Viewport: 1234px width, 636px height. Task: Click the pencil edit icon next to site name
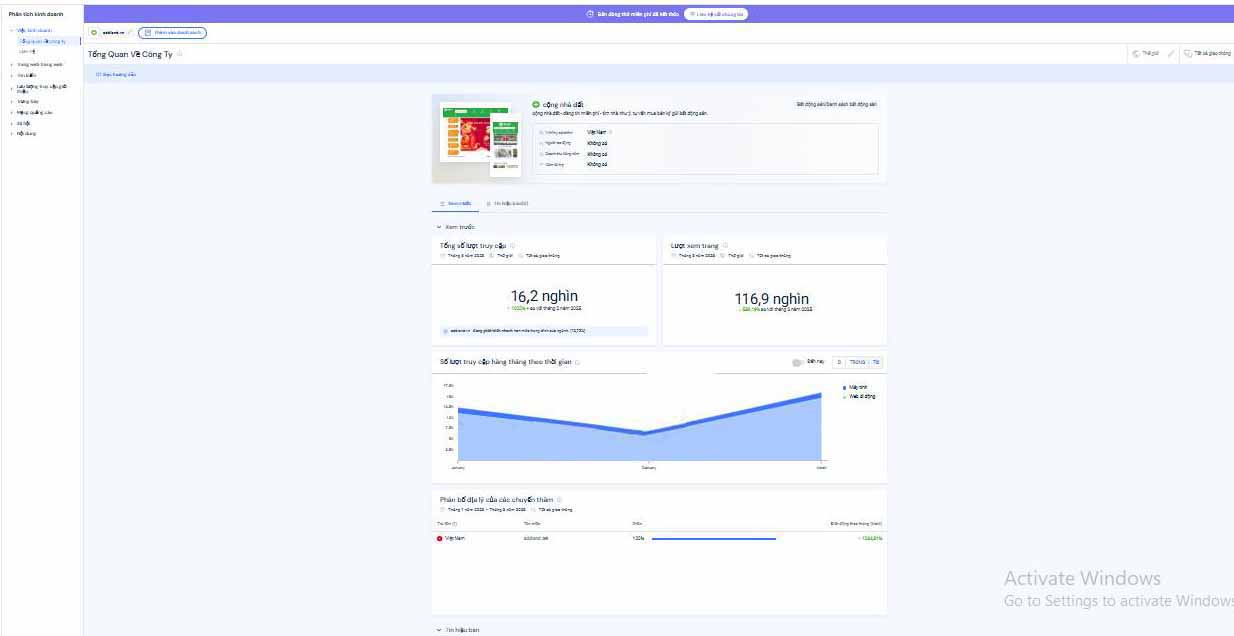pos(130,33)
